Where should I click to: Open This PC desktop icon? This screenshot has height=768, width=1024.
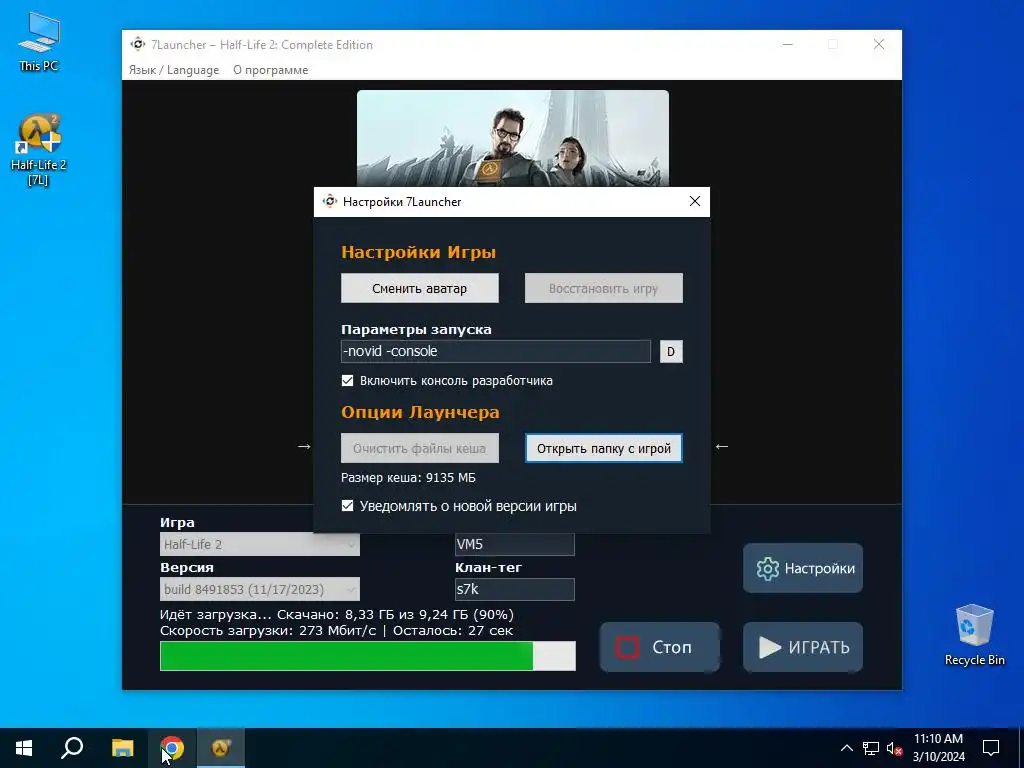(x=39, y=42)
